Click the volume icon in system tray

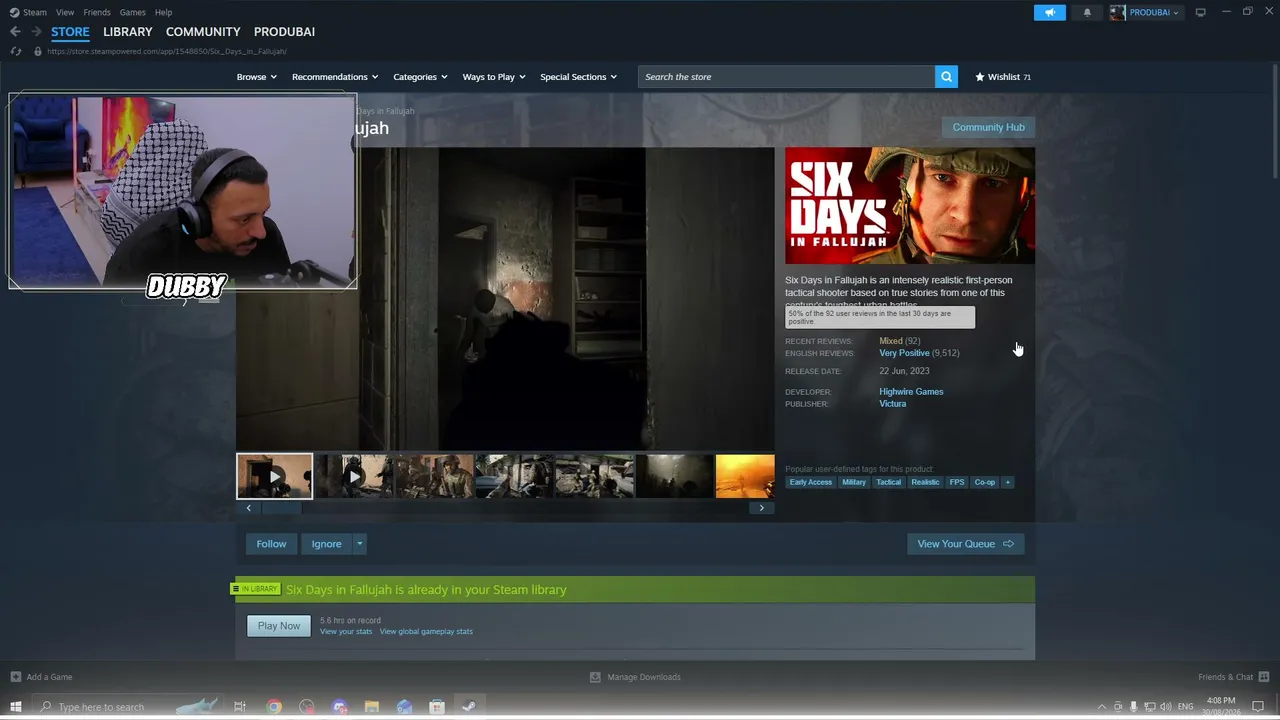click(1165, 707)
